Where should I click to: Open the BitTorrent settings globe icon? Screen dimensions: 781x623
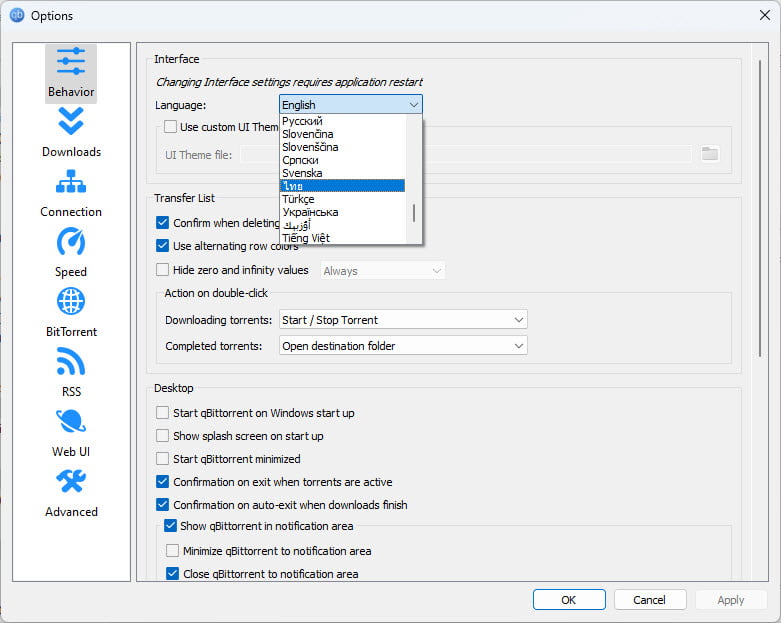(x=71, y=301)
